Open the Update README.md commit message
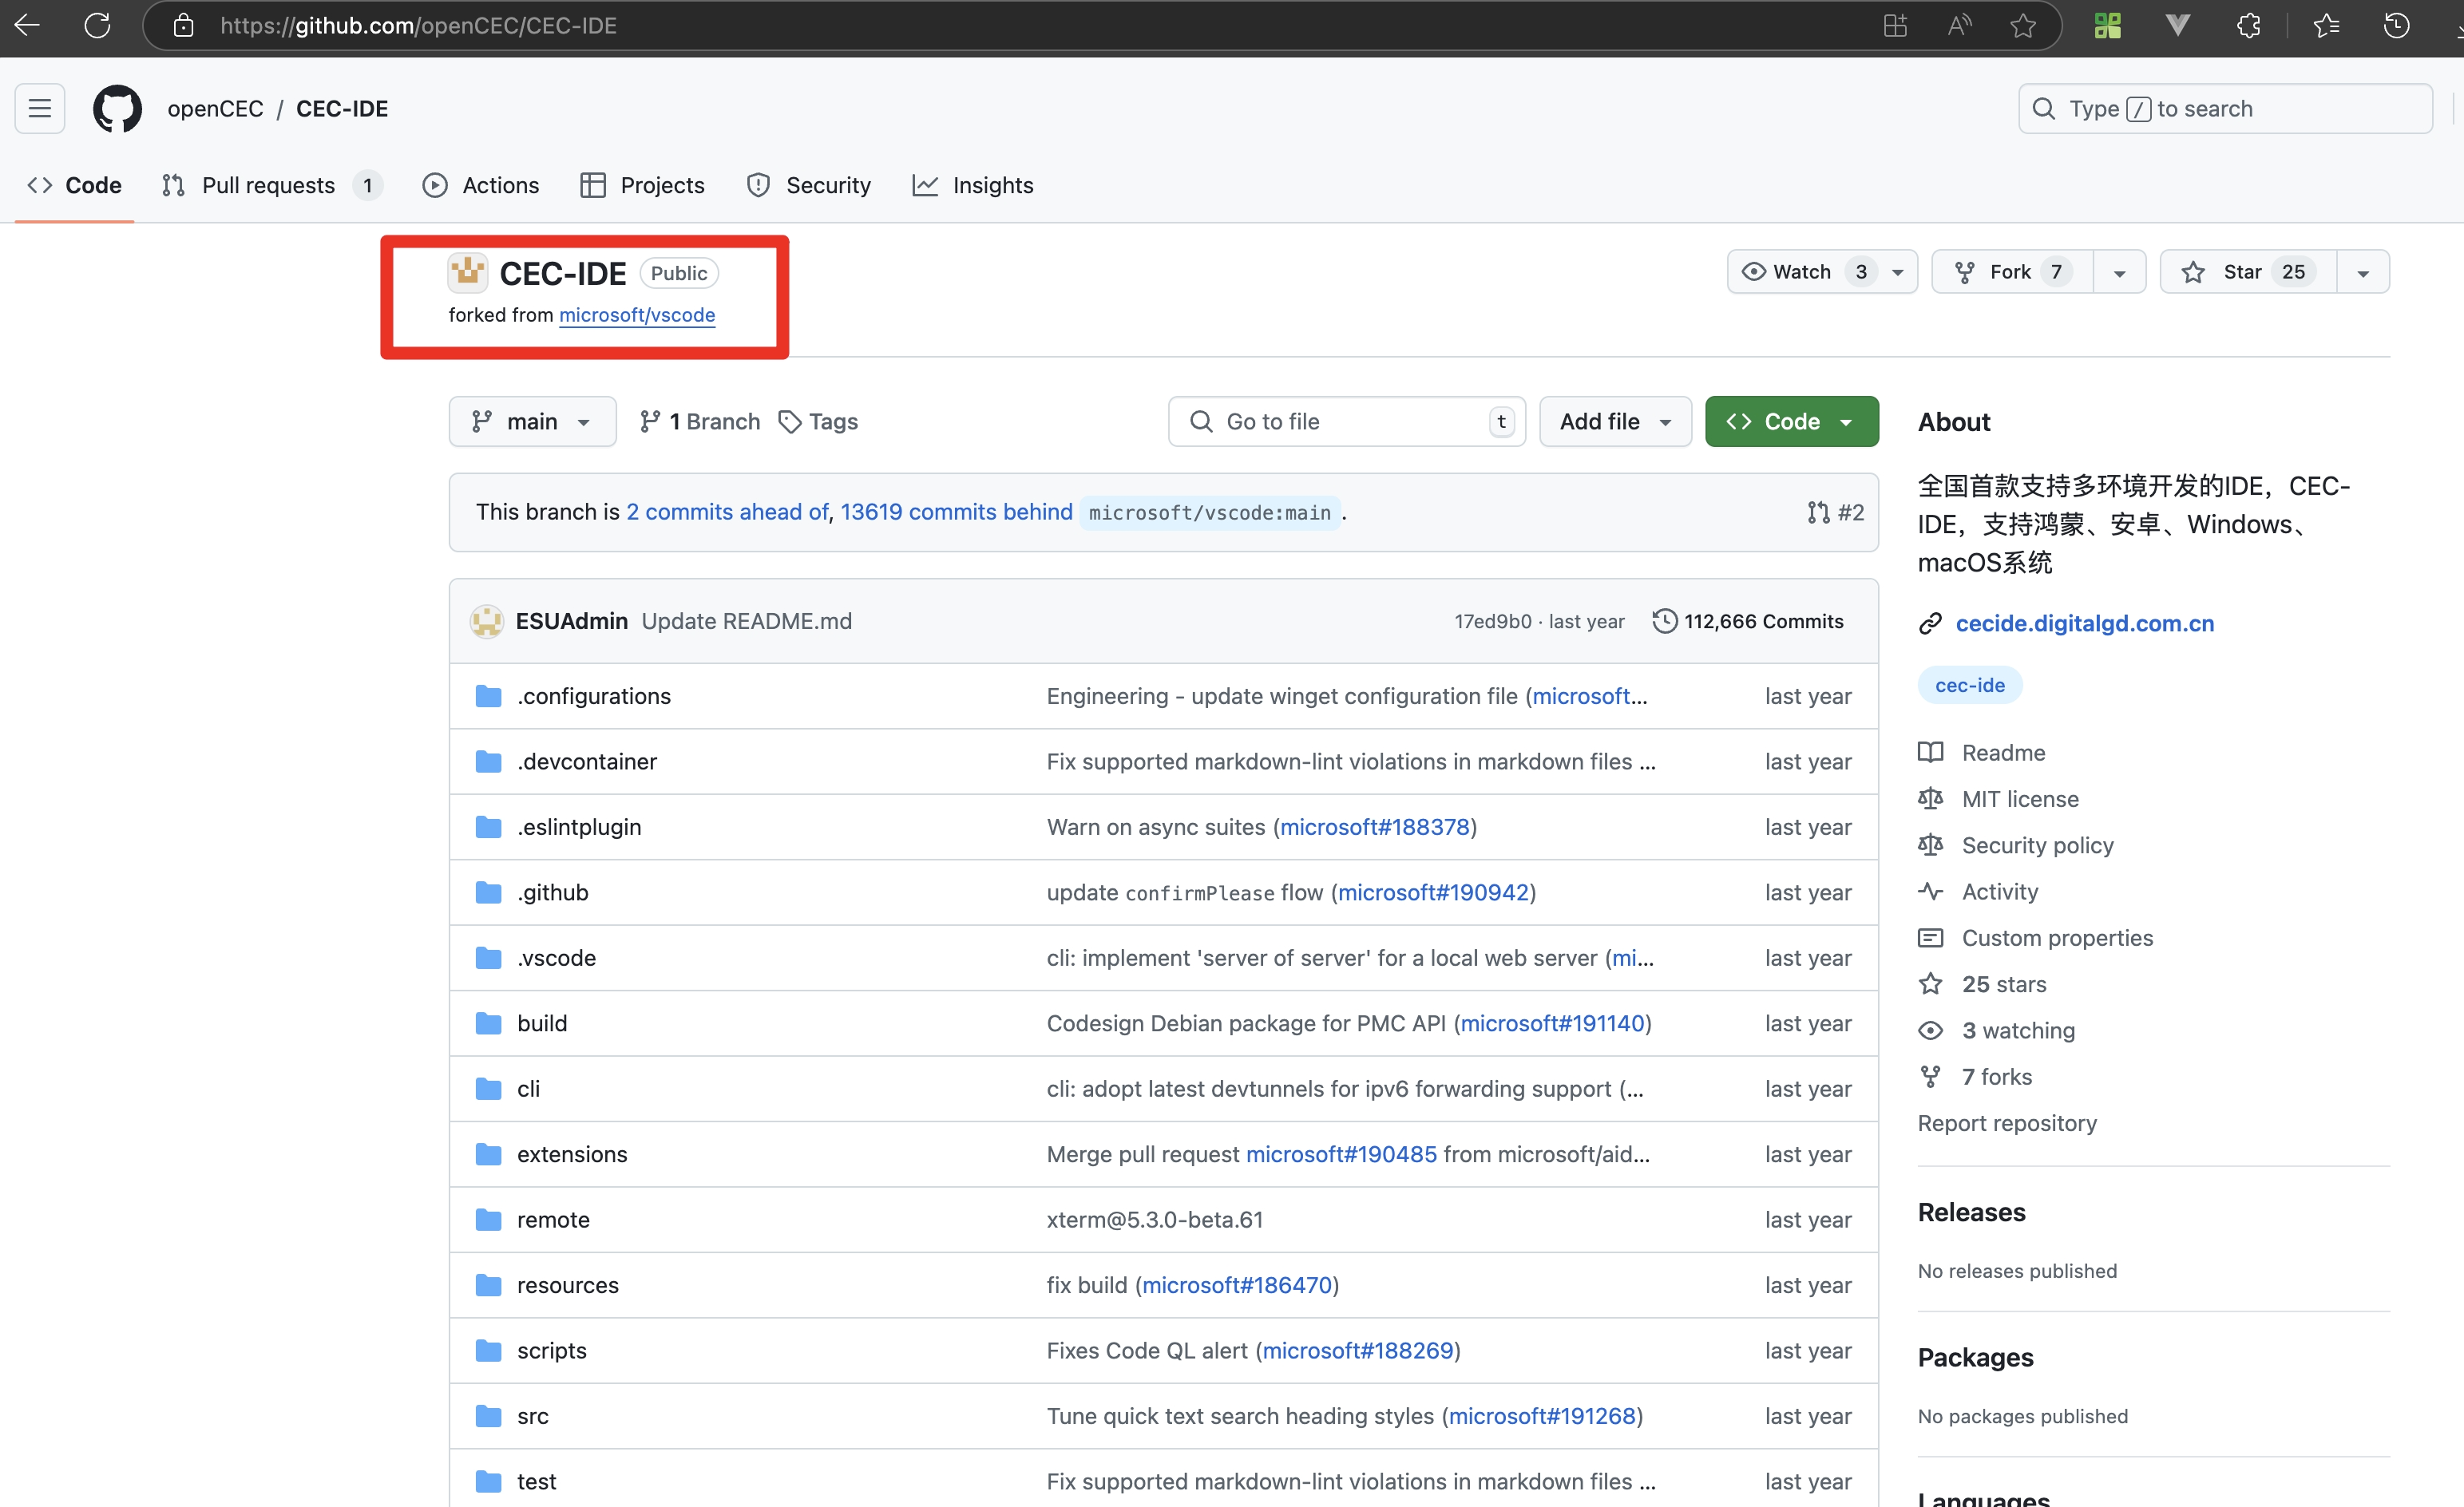The width and height of the screenshot is (2464, 1507). (746, 621)
